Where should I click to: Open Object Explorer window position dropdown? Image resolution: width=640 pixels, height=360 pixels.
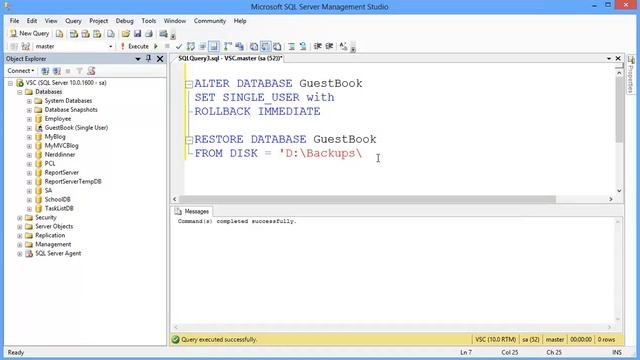tap(138, 59)
